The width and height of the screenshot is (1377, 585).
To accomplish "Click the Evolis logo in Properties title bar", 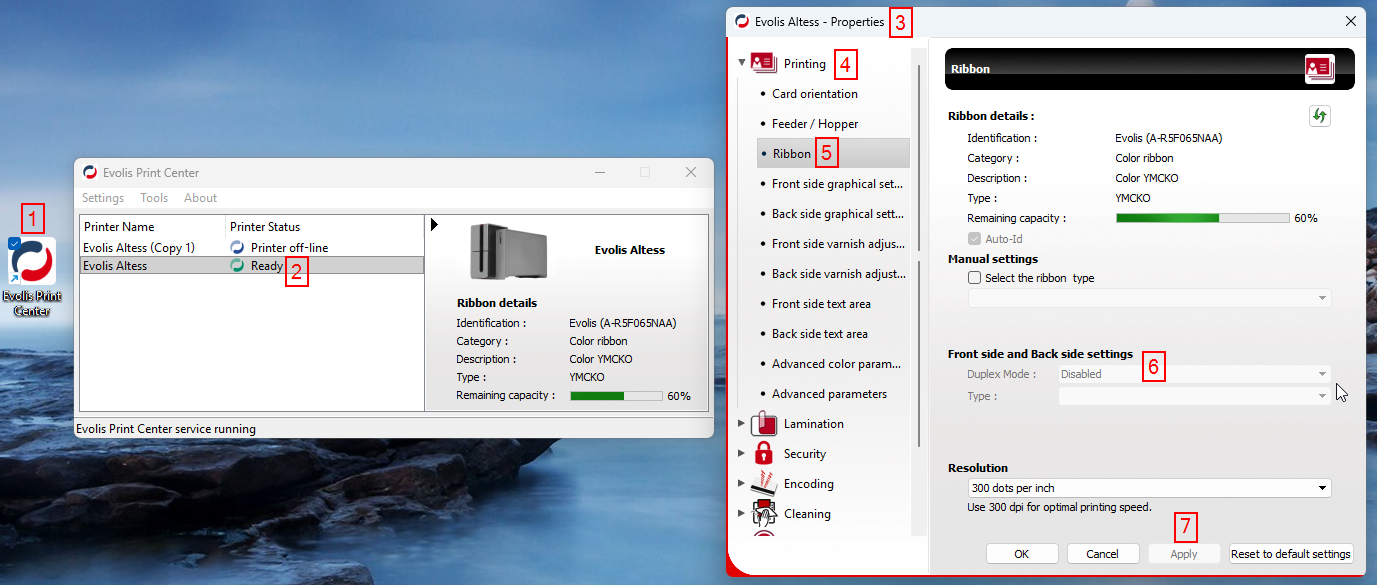I will point(742,21).
